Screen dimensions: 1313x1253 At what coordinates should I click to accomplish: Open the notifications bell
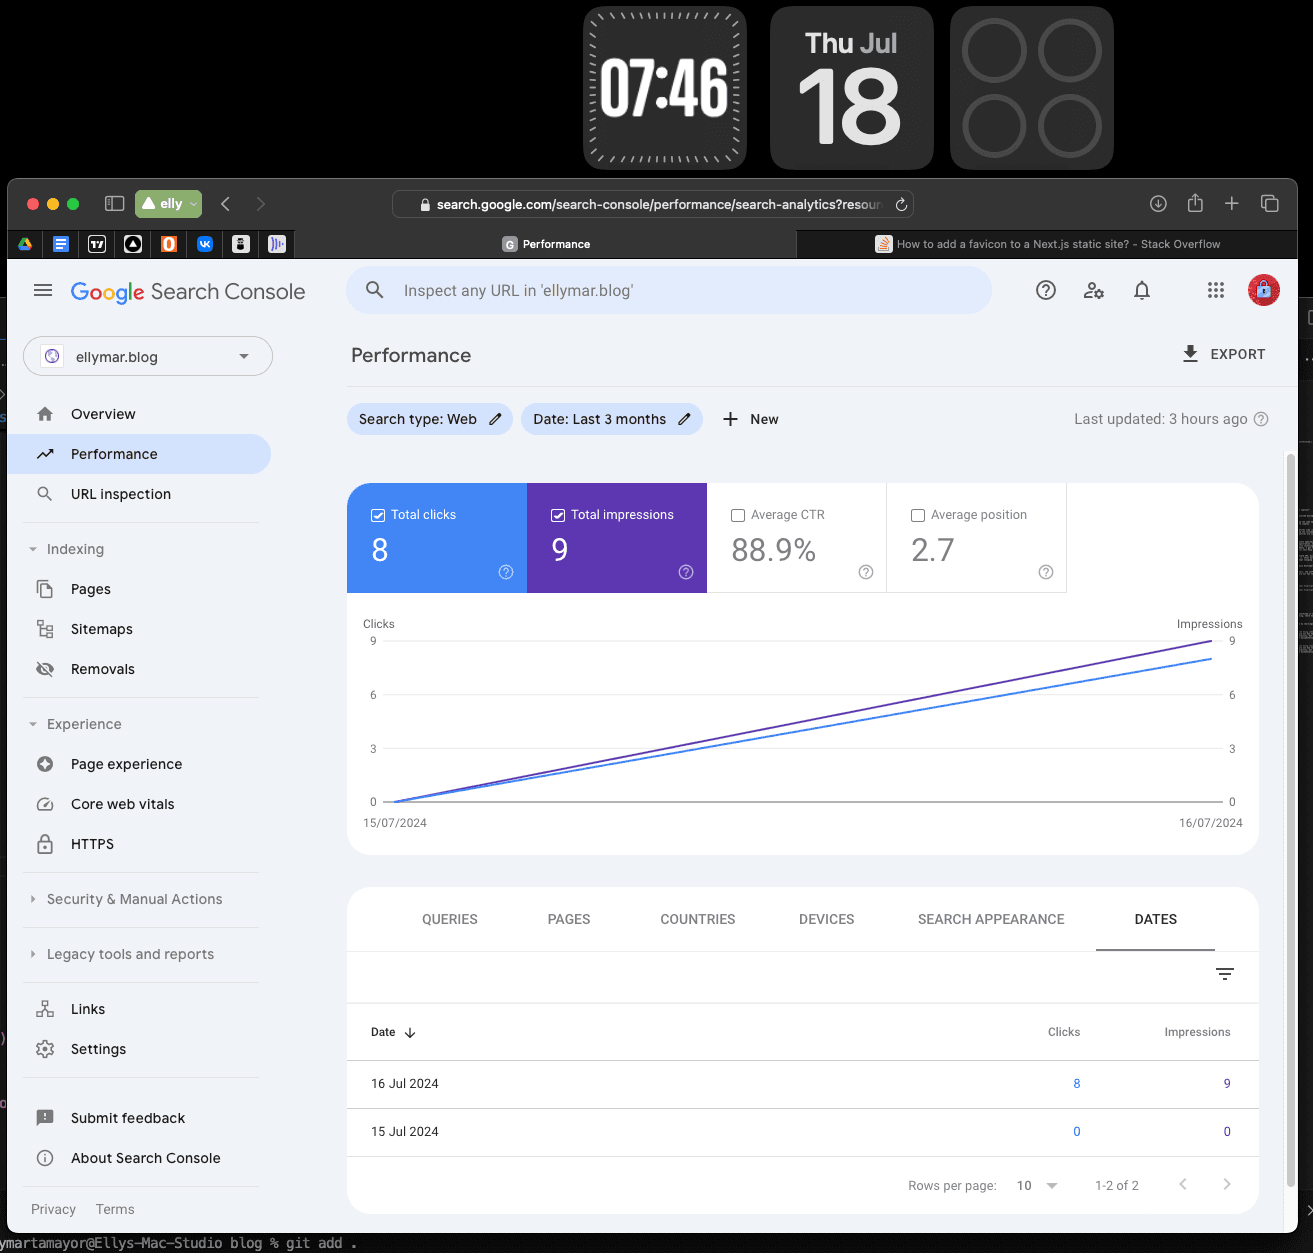click(1142, 290)
